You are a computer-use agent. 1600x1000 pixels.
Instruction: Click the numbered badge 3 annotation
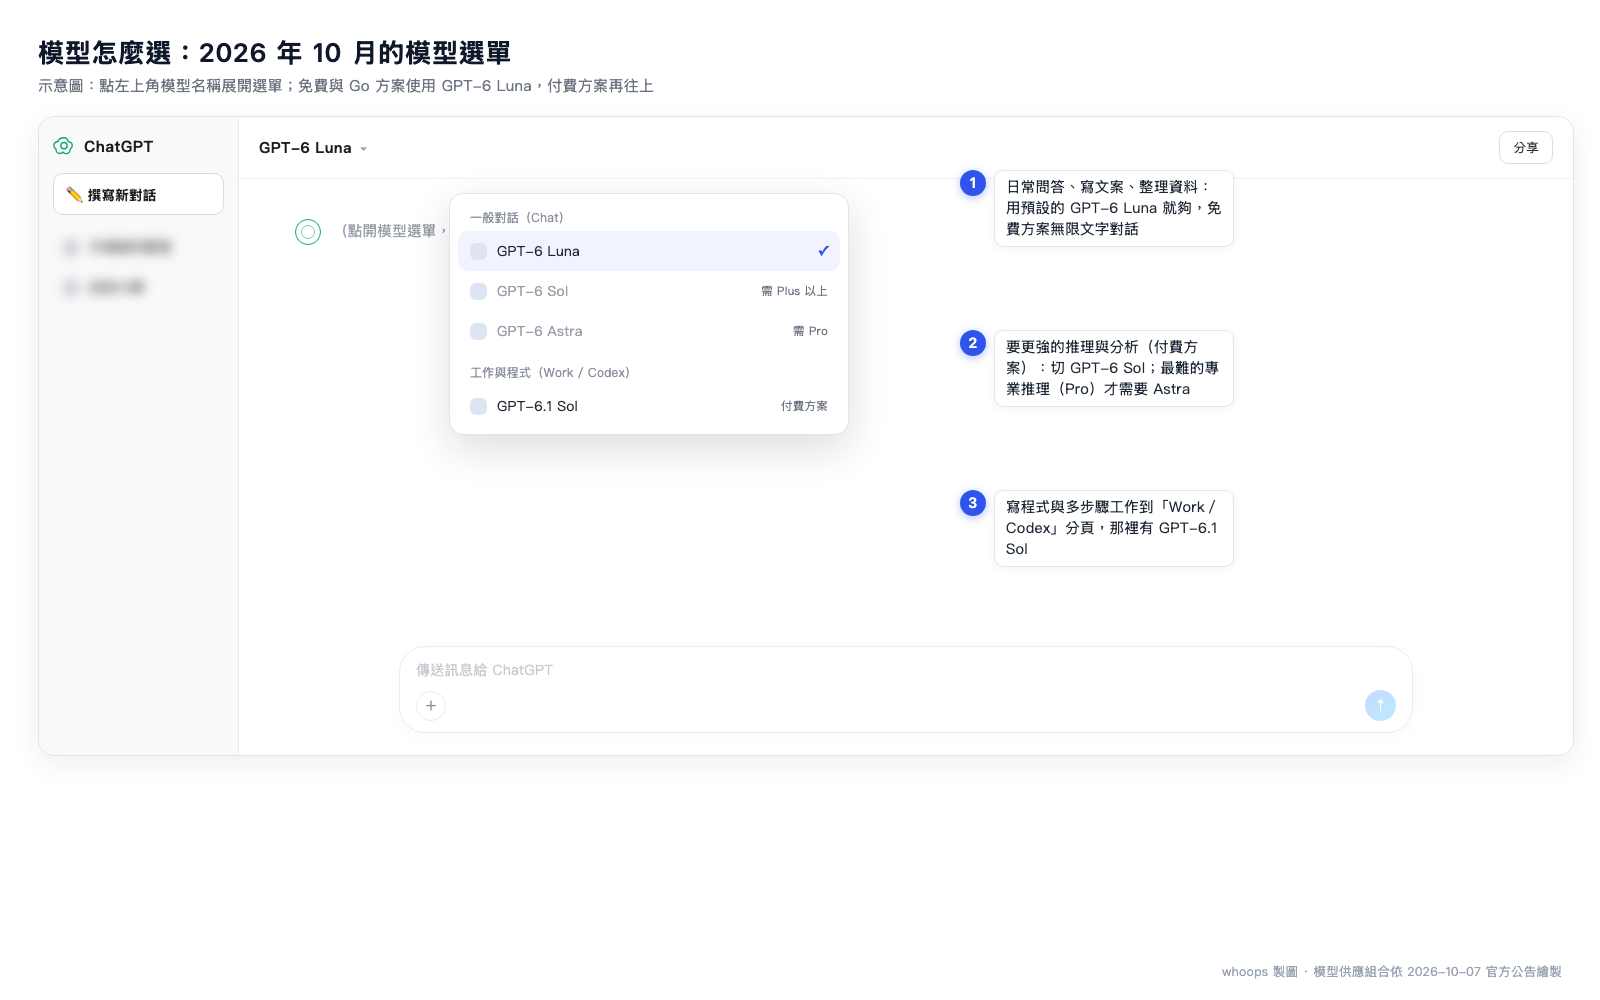pyautogui.click(x=973, y=503)
